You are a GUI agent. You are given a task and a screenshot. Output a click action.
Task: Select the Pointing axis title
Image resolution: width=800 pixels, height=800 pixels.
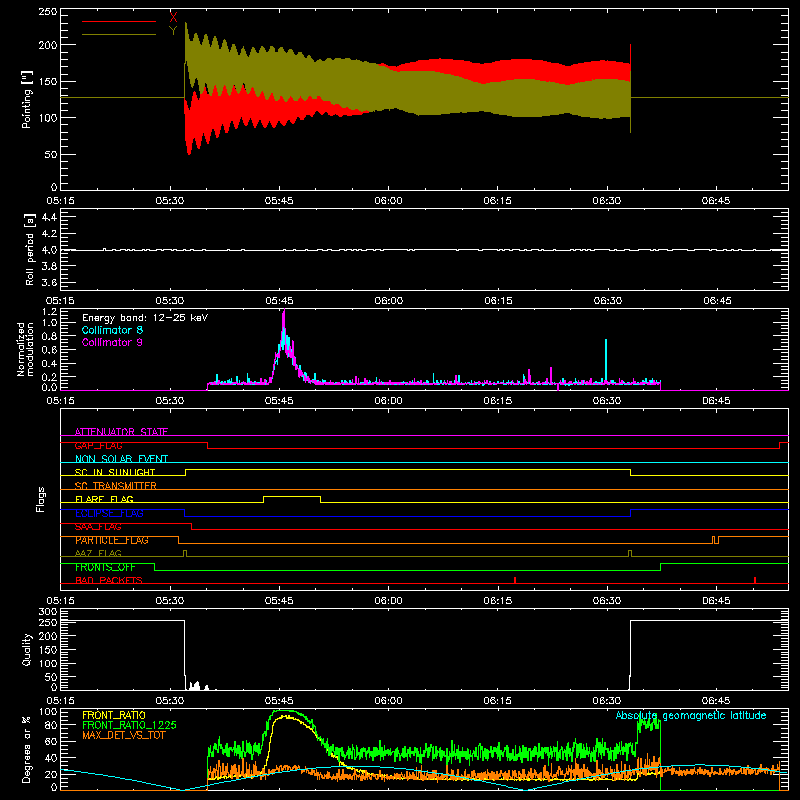coord(27,99)
